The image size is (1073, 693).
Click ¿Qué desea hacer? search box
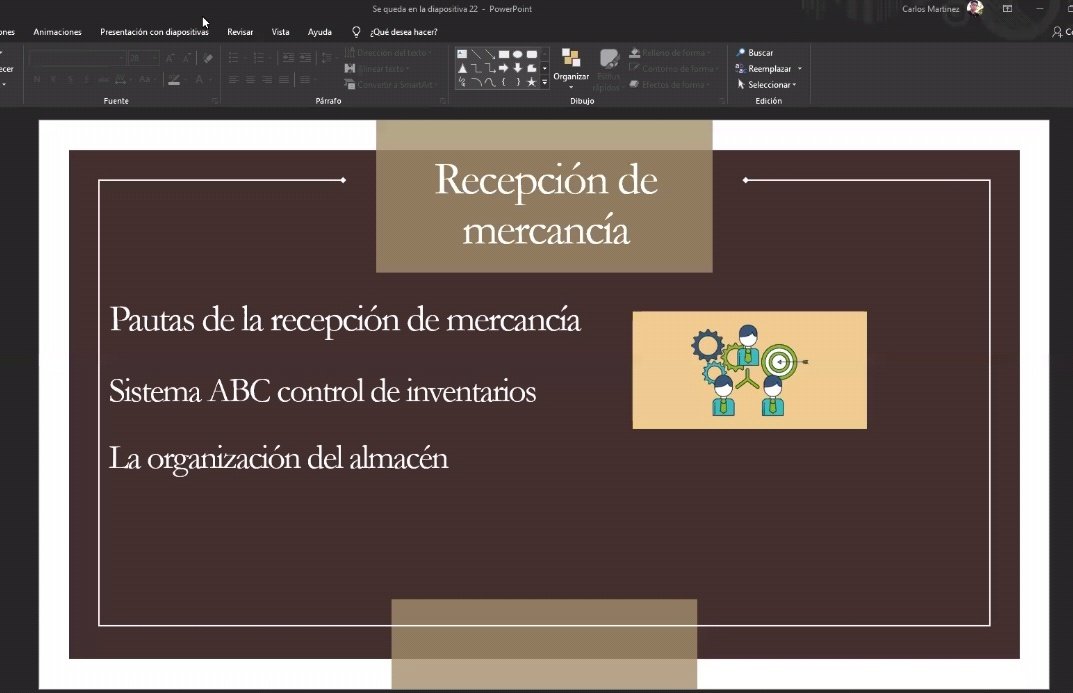coord(404,32)
